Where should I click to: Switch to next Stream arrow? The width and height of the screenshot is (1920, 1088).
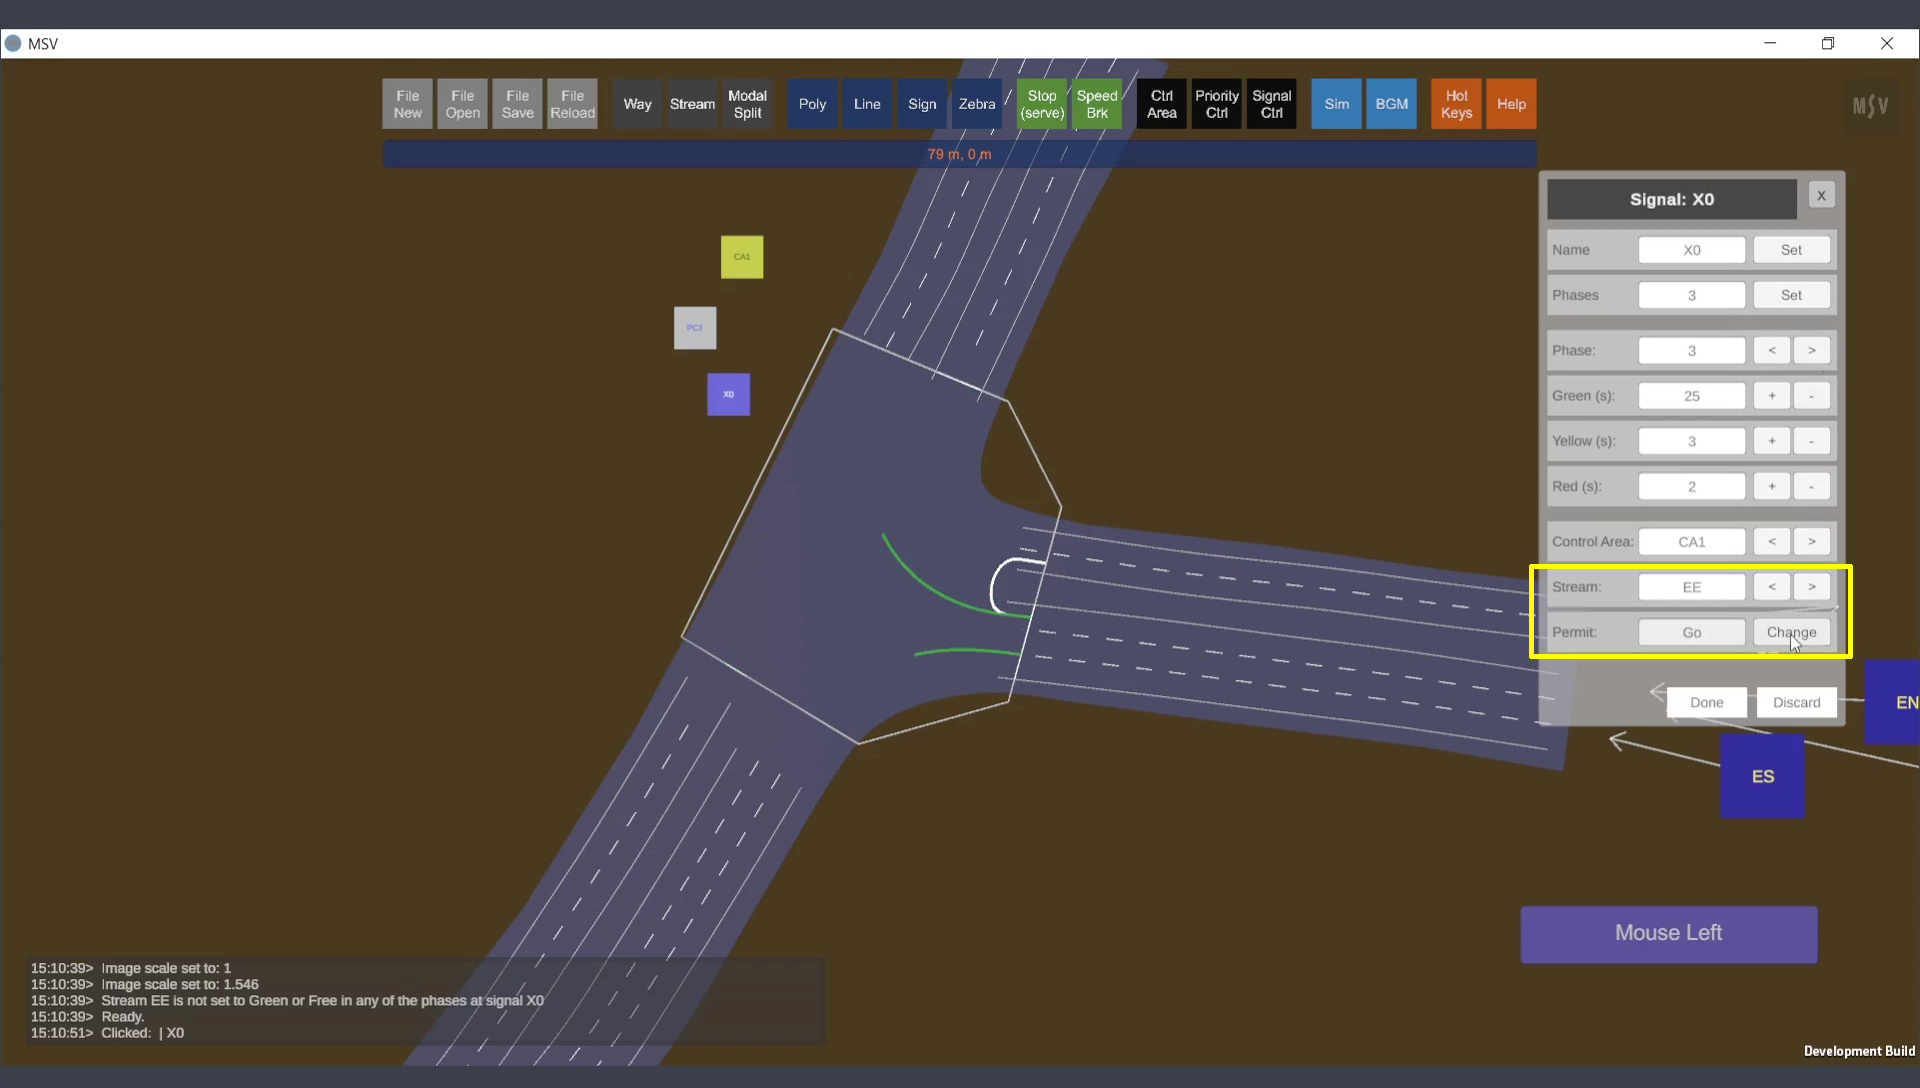(1811, 587)
